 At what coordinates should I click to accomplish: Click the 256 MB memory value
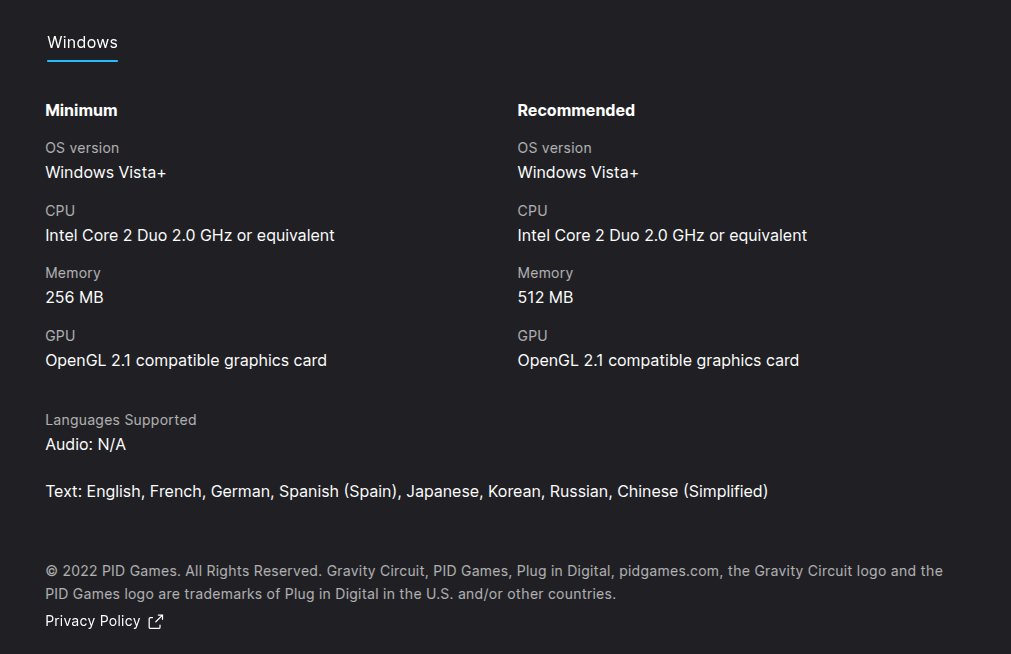pyautogui.click(x=74, y=297)
